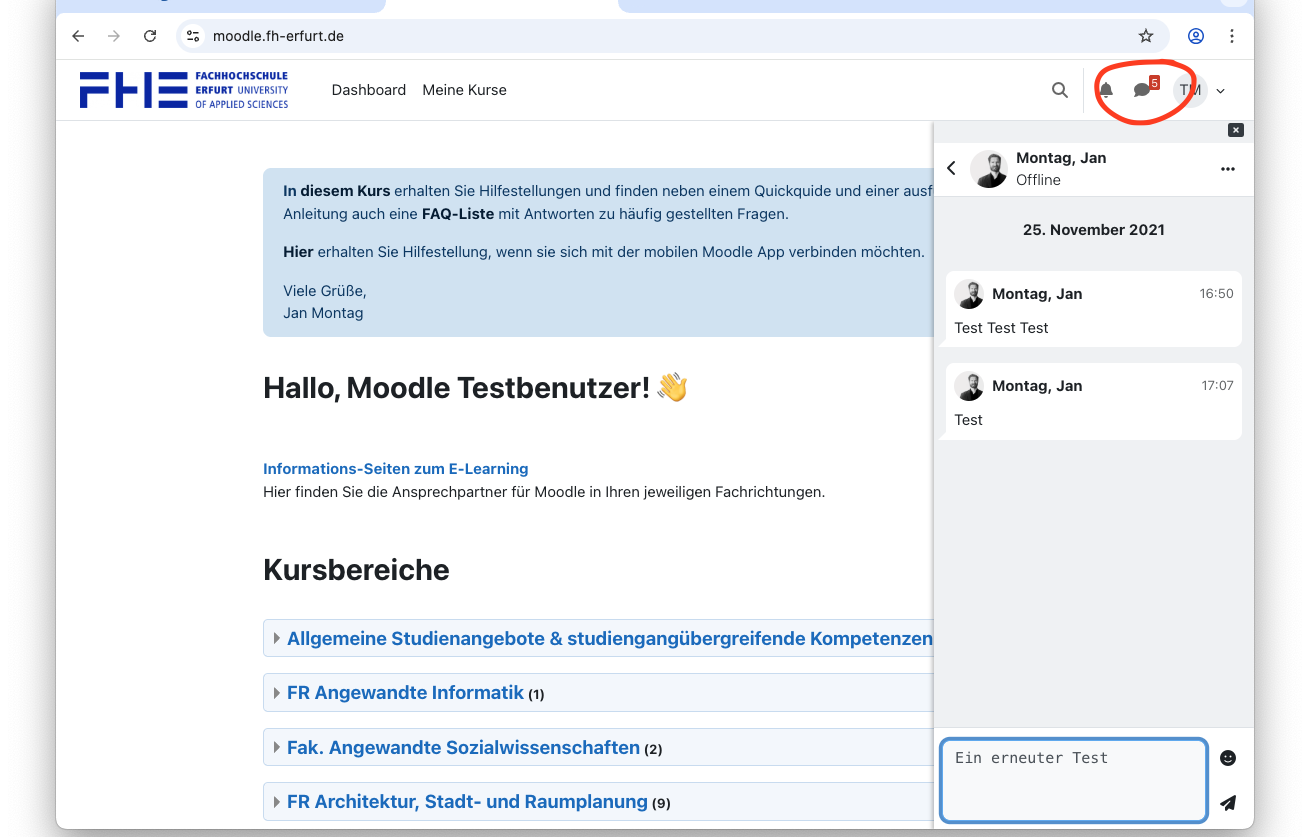Image resolution: width=1310 pixels, height=837 pixels.
Task: Click the search magnifier icon
Action: tap(1060, 90)
